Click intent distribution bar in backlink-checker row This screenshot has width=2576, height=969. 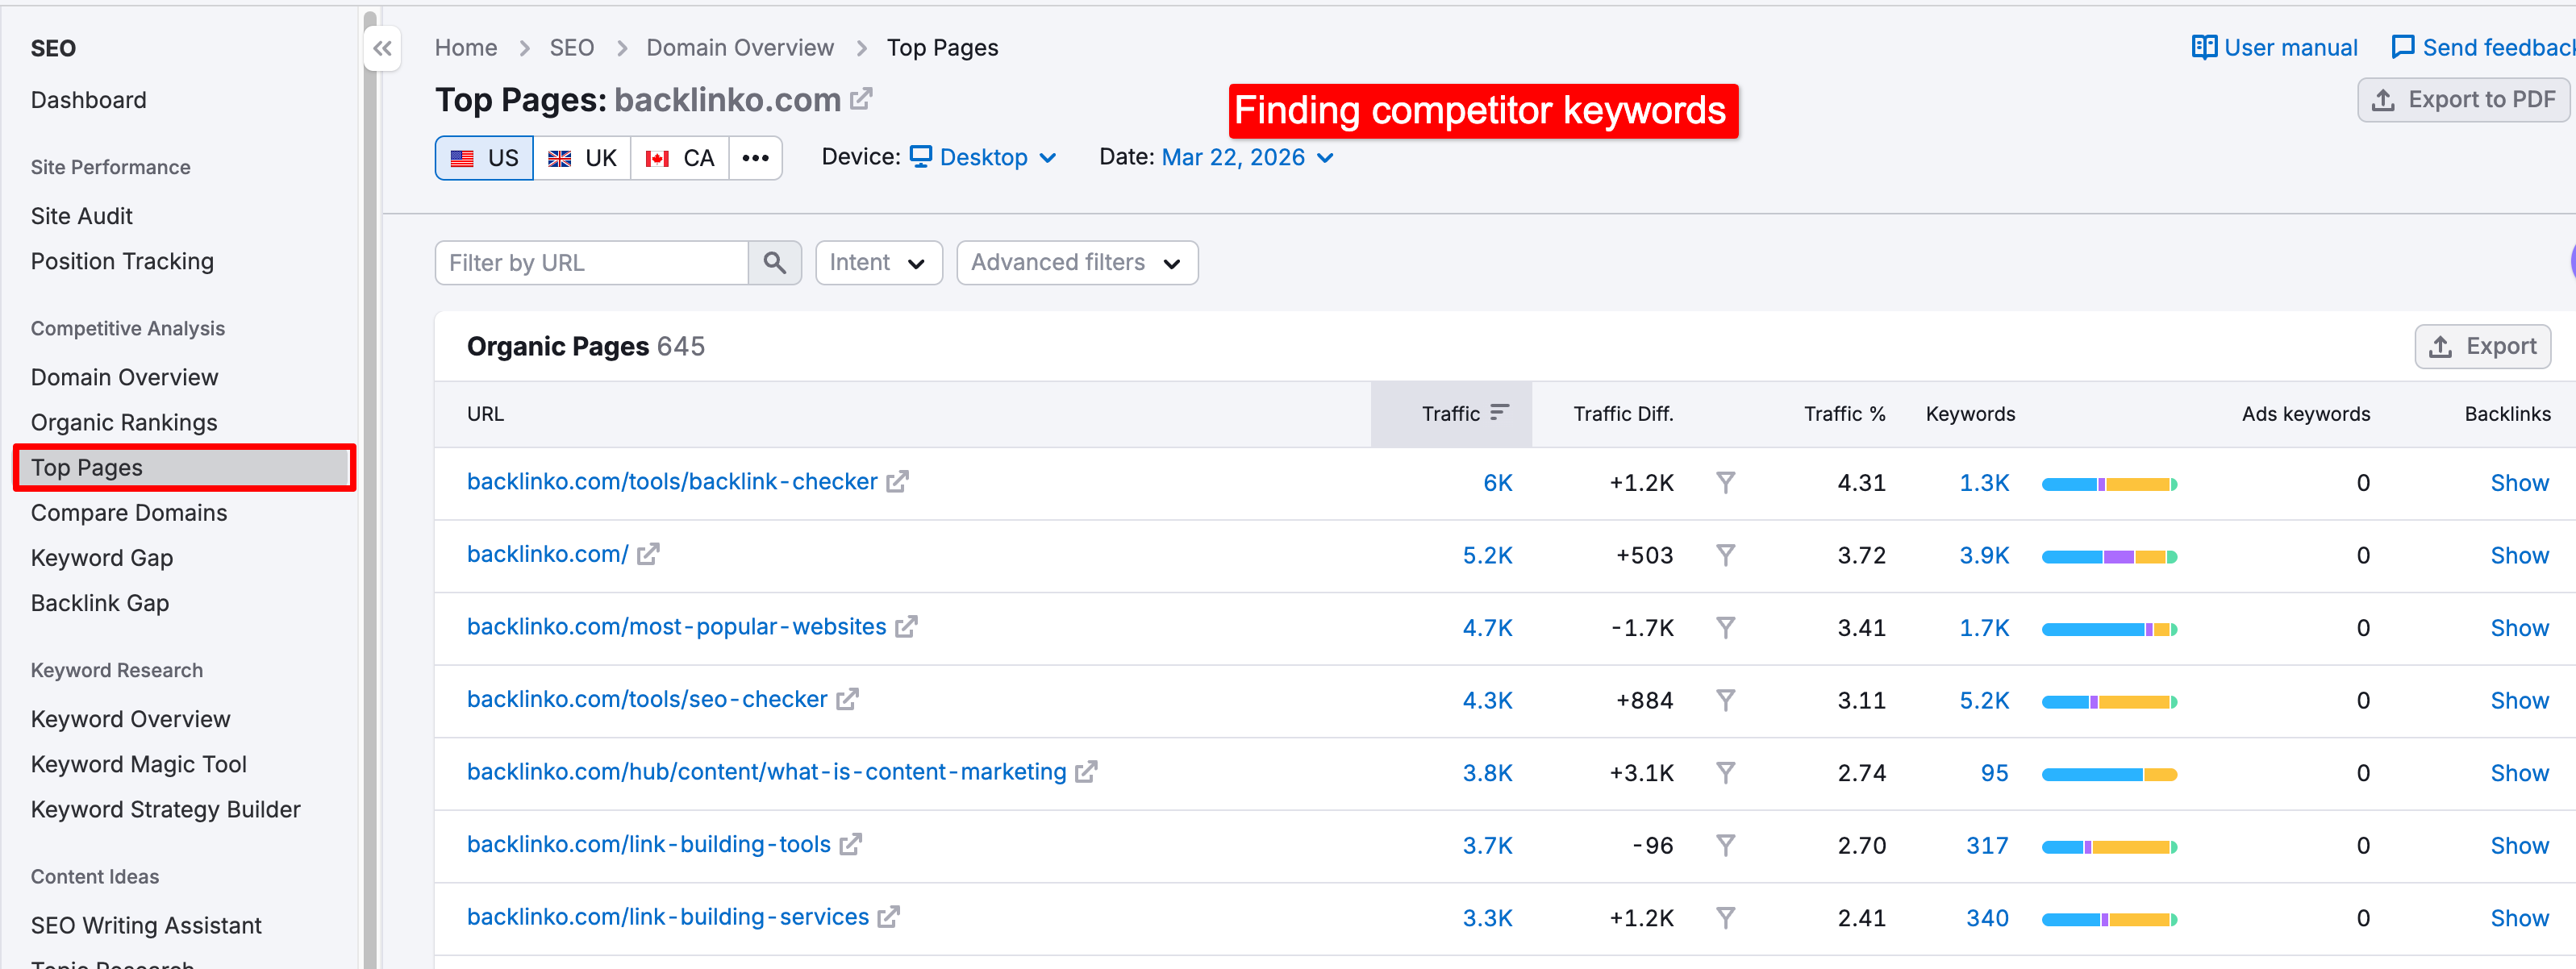tap(2109, 484)
